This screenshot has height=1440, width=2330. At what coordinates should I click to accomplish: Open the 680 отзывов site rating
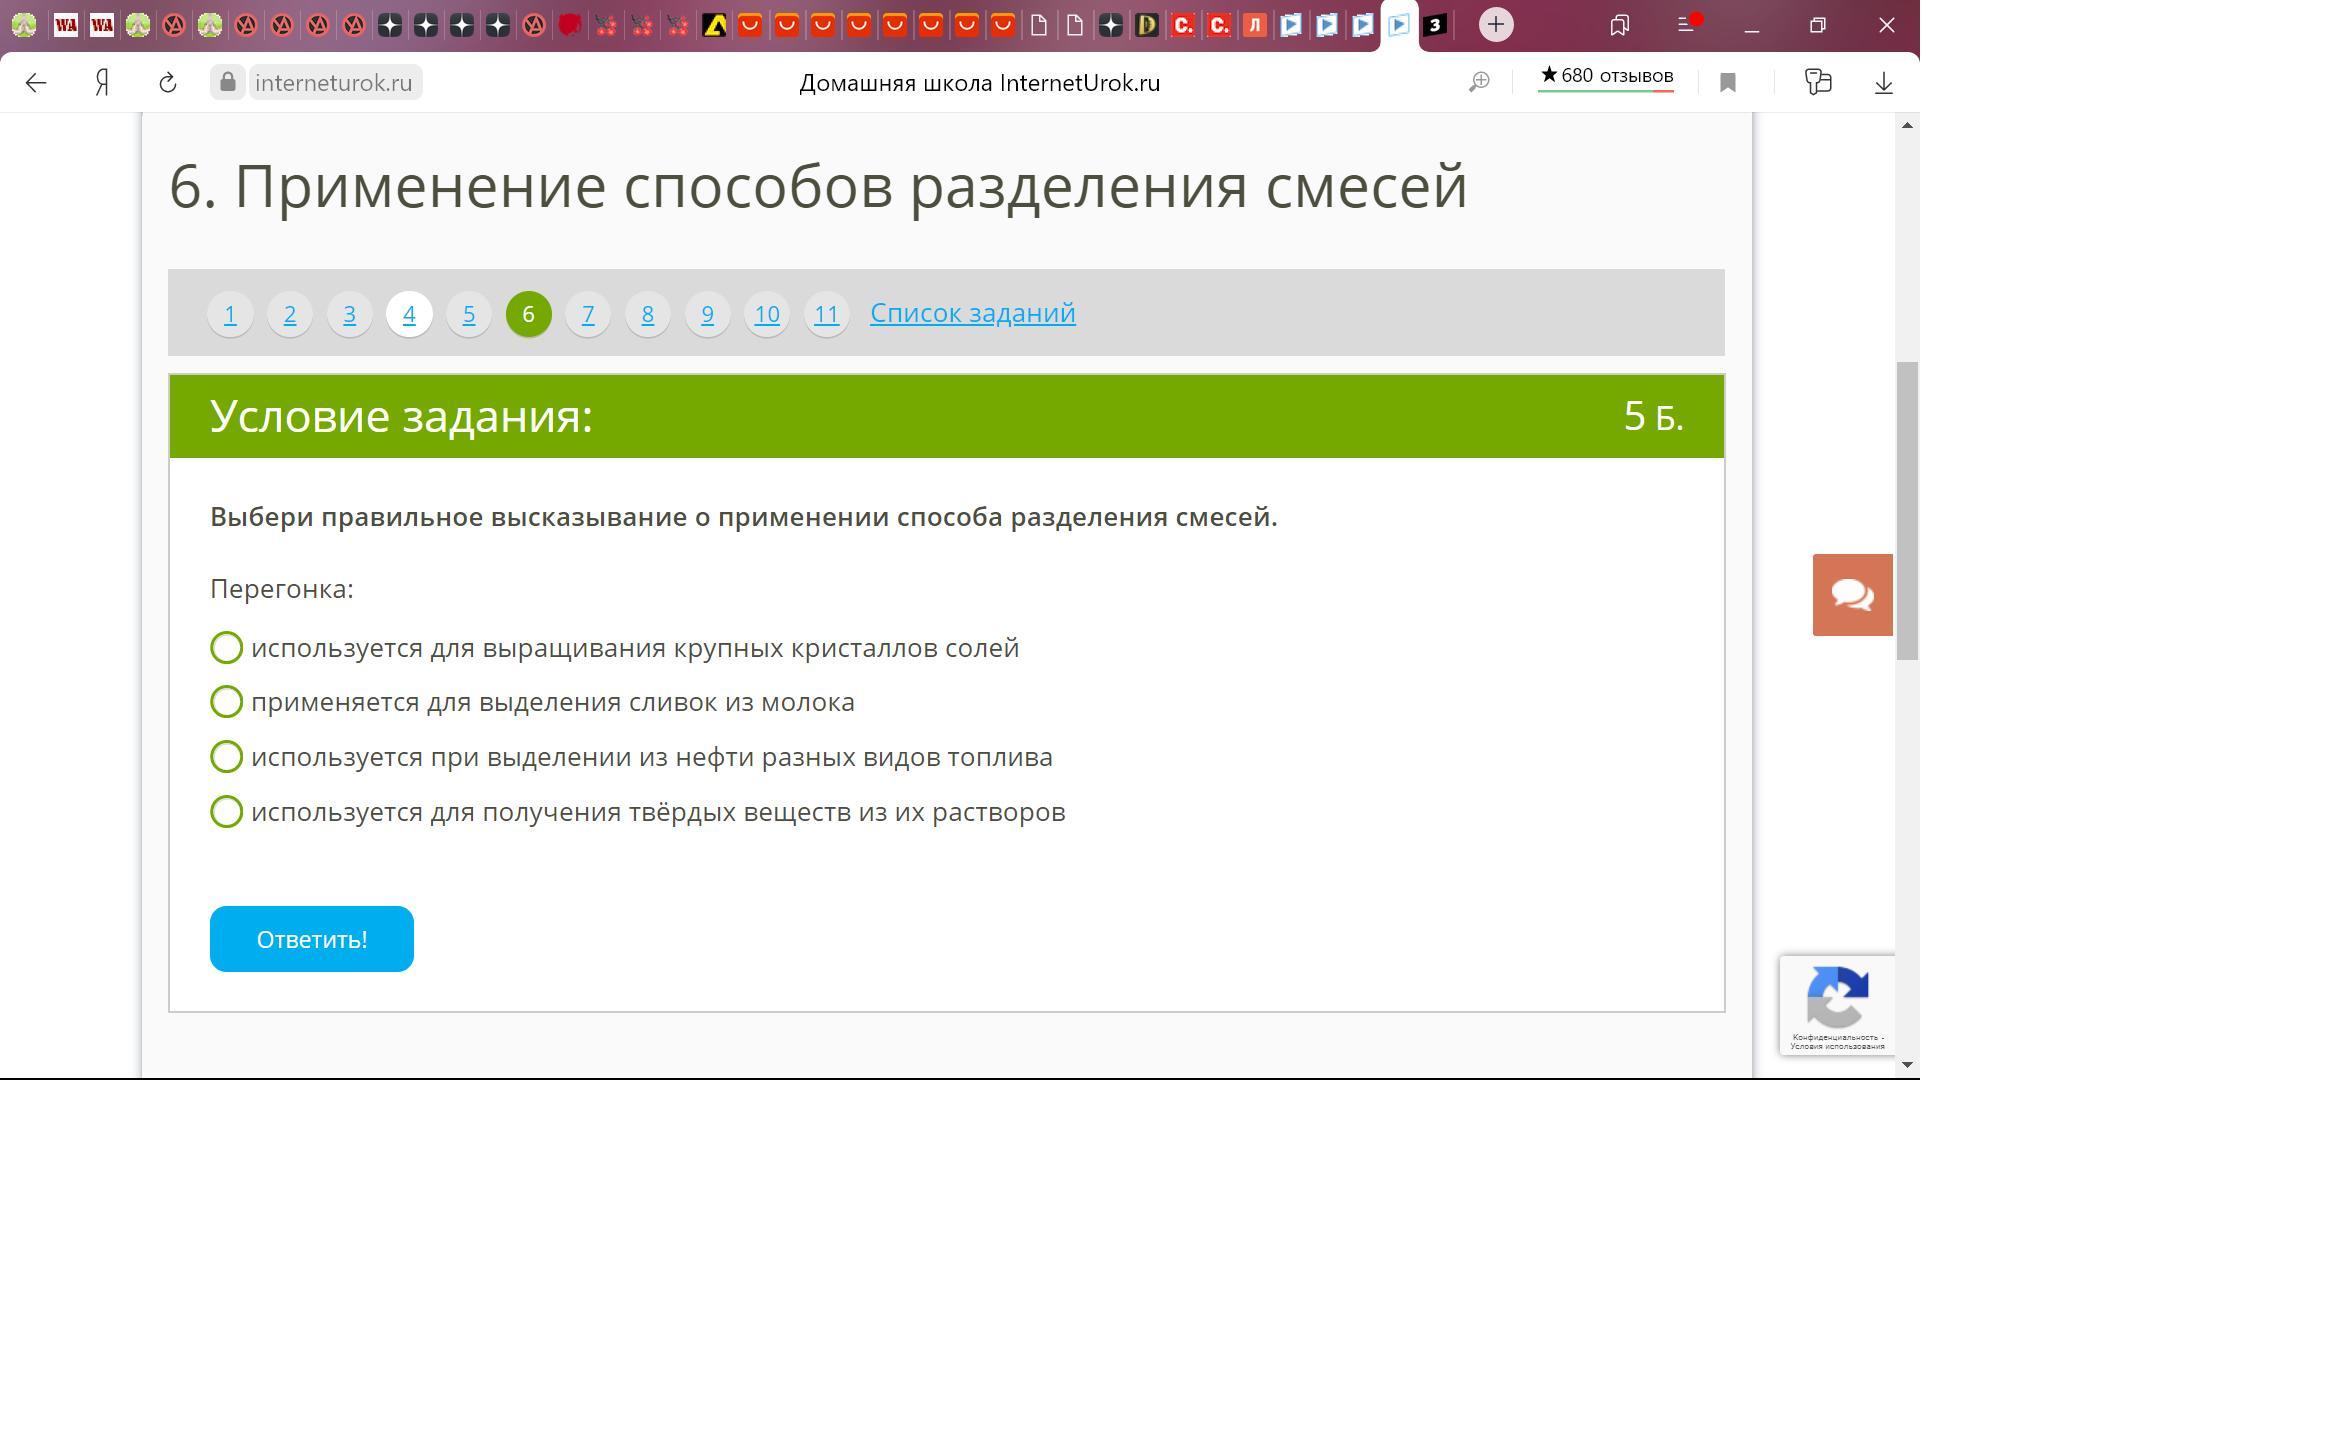(1606, 76)
